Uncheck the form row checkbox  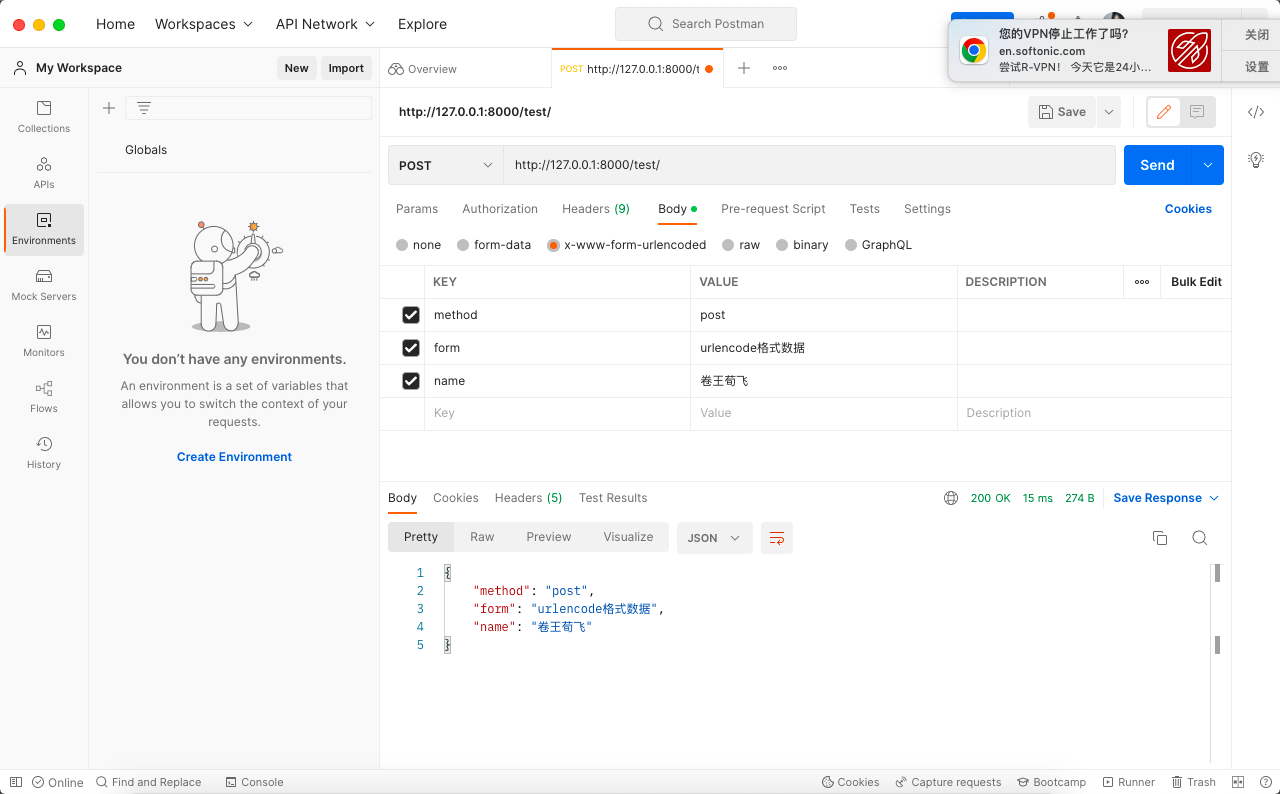coord(411,348)
